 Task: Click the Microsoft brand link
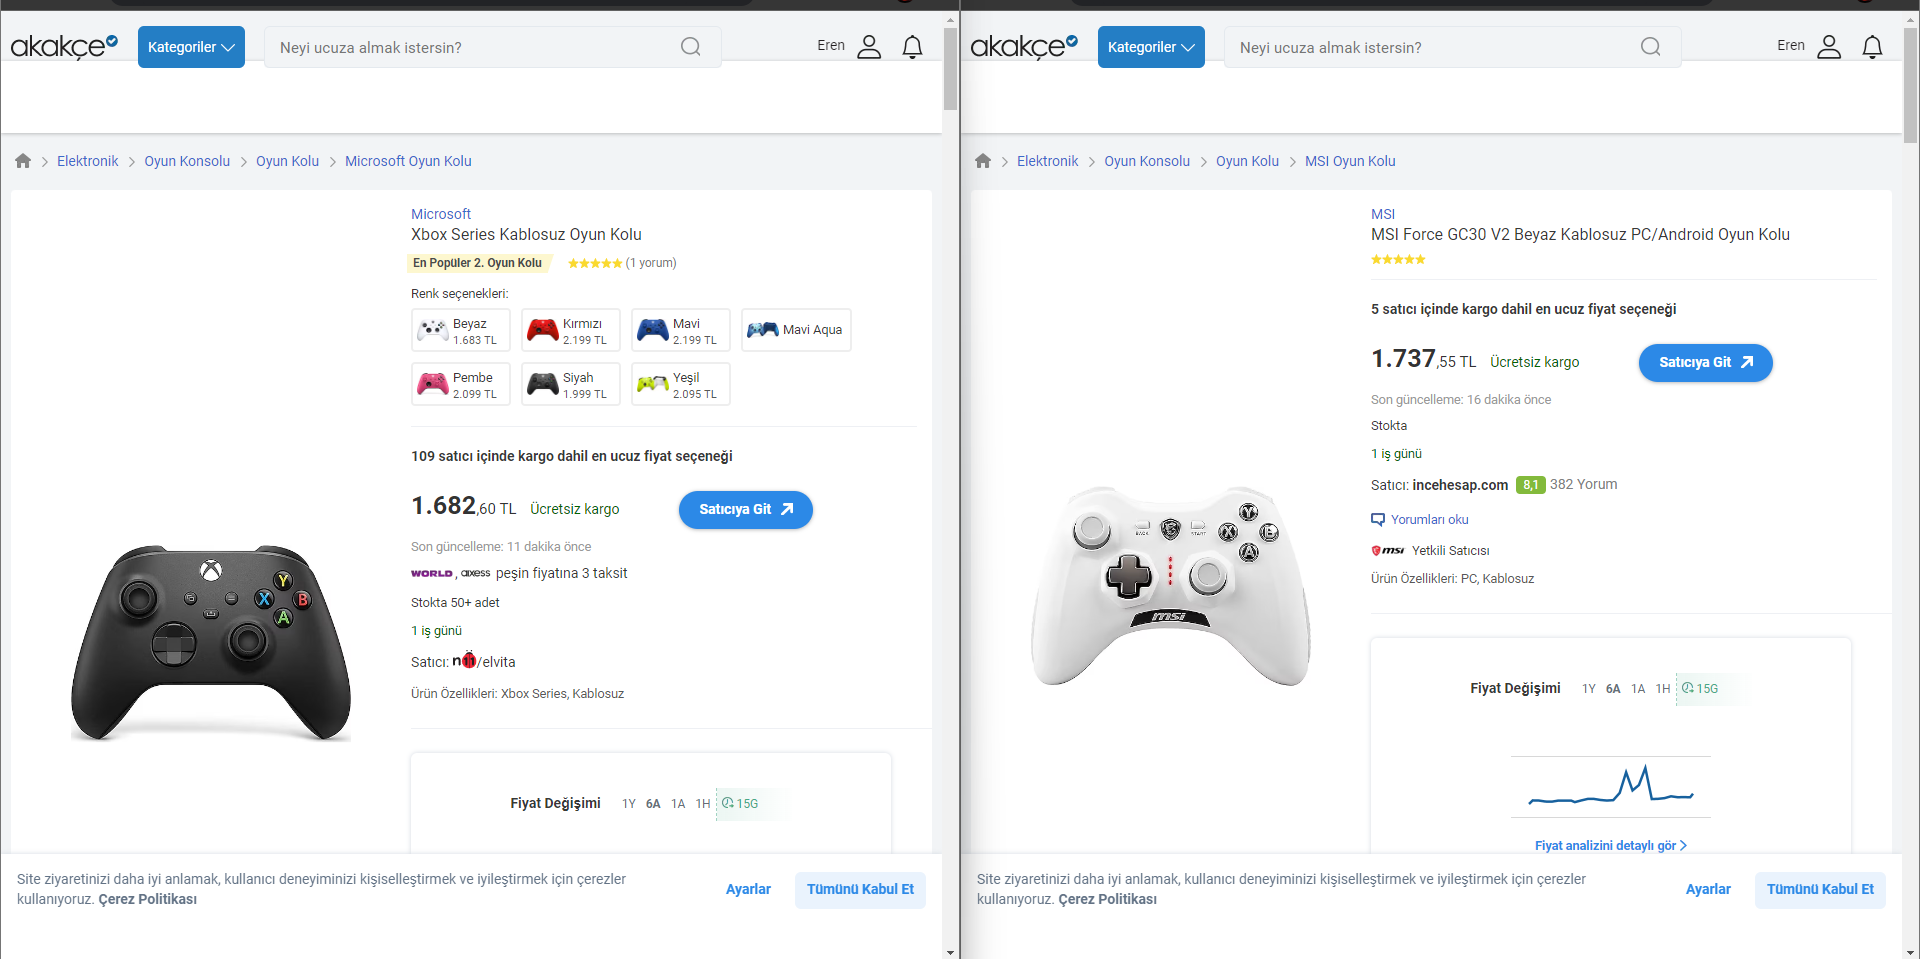click(x=441, y=214)
